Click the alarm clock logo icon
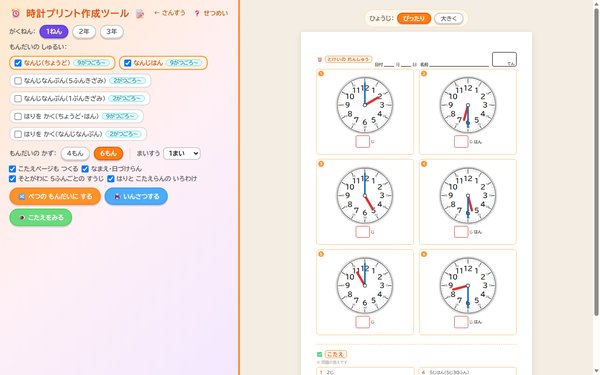 16,13
